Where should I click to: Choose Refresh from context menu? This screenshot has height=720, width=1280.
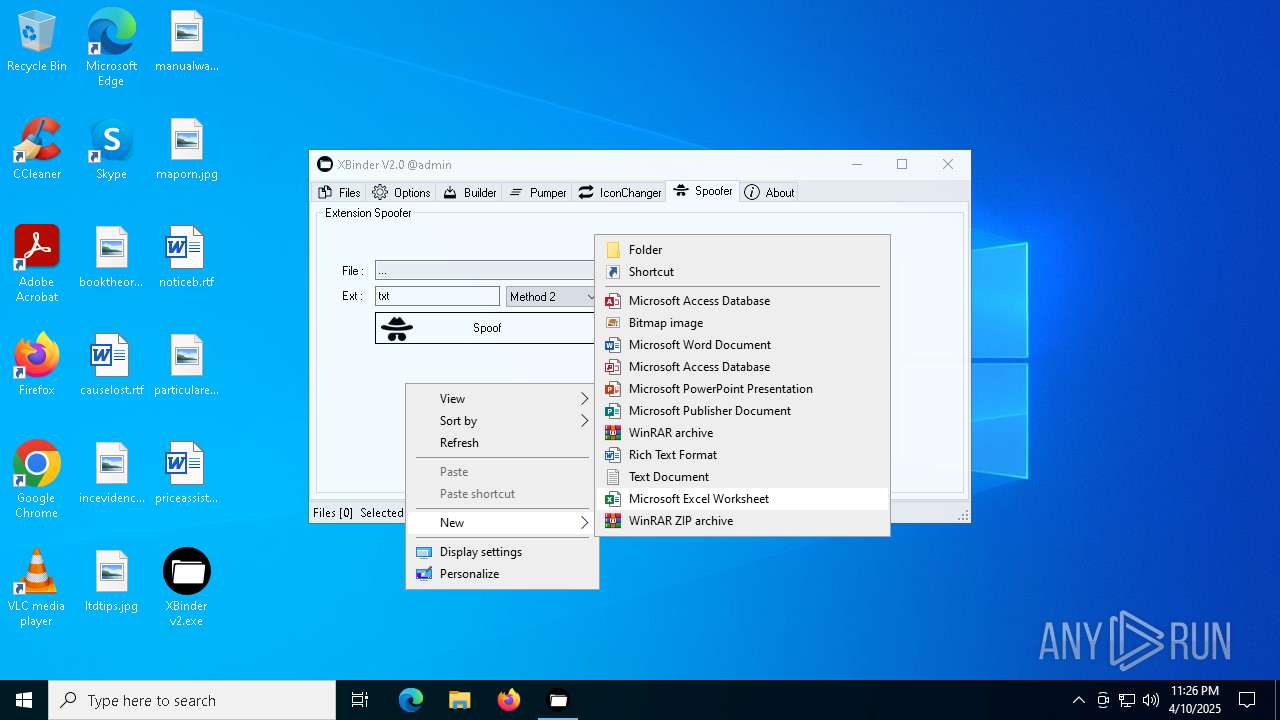[x=502, y=442]
